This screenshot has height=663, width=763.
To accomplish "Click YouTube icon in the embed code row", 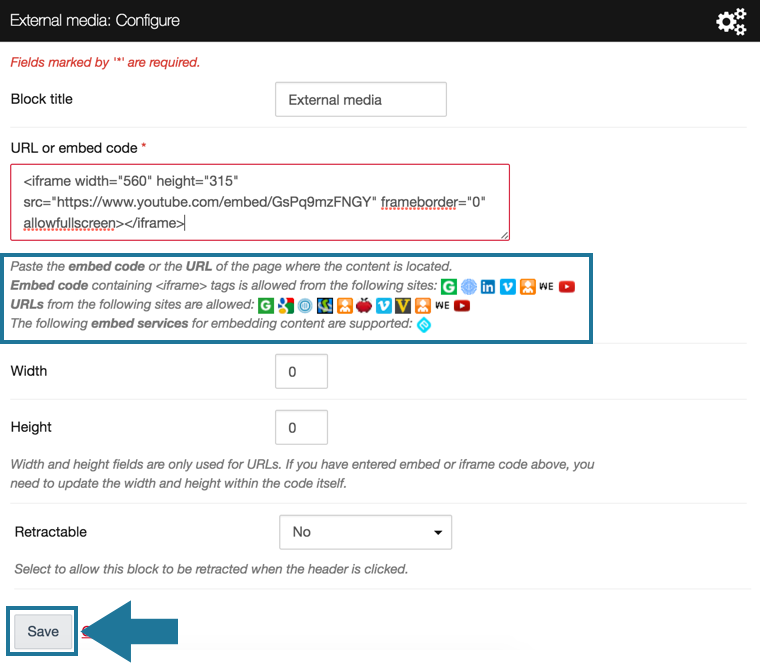I will click(x=567, y=286).
